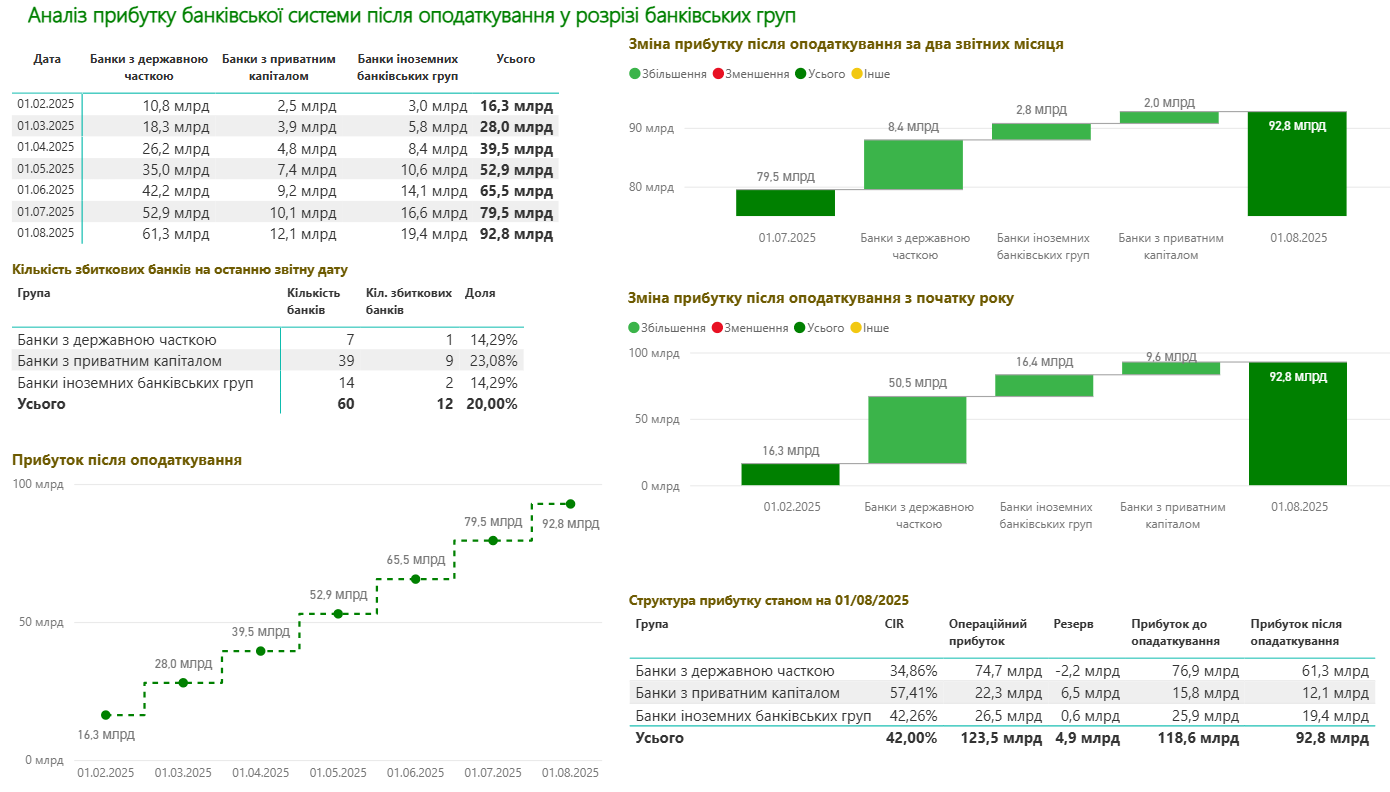Click the Резерв column header
The height and width of the screenshot is (792, 1390).
tap(1073, 624)
